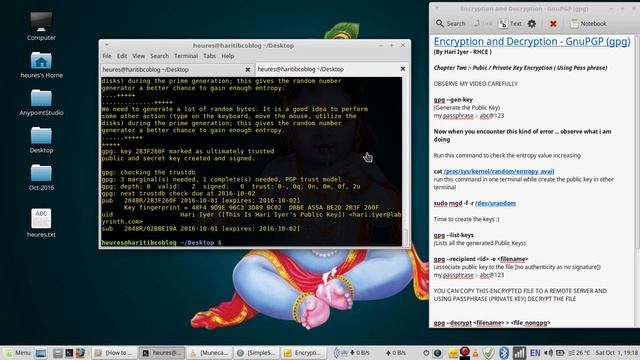Click the 'gpg --decrypt' command line in note
Viewport: 640px width, 360px height.
click(x=492, y=323)
